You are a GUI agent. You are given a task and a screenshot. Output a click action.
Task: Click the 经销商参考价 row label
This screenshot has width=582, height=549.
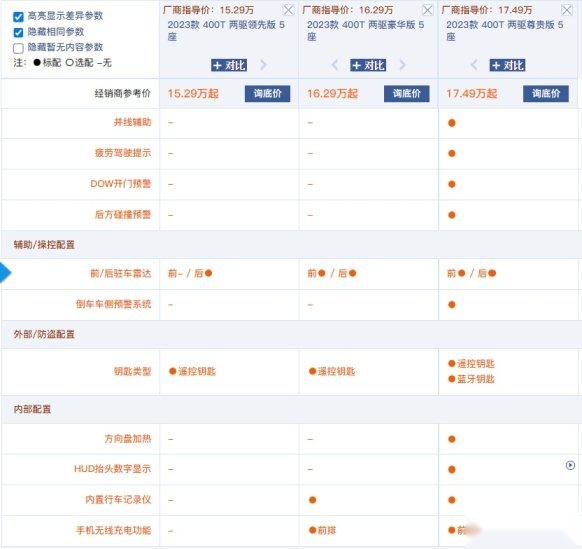(123, 93)
